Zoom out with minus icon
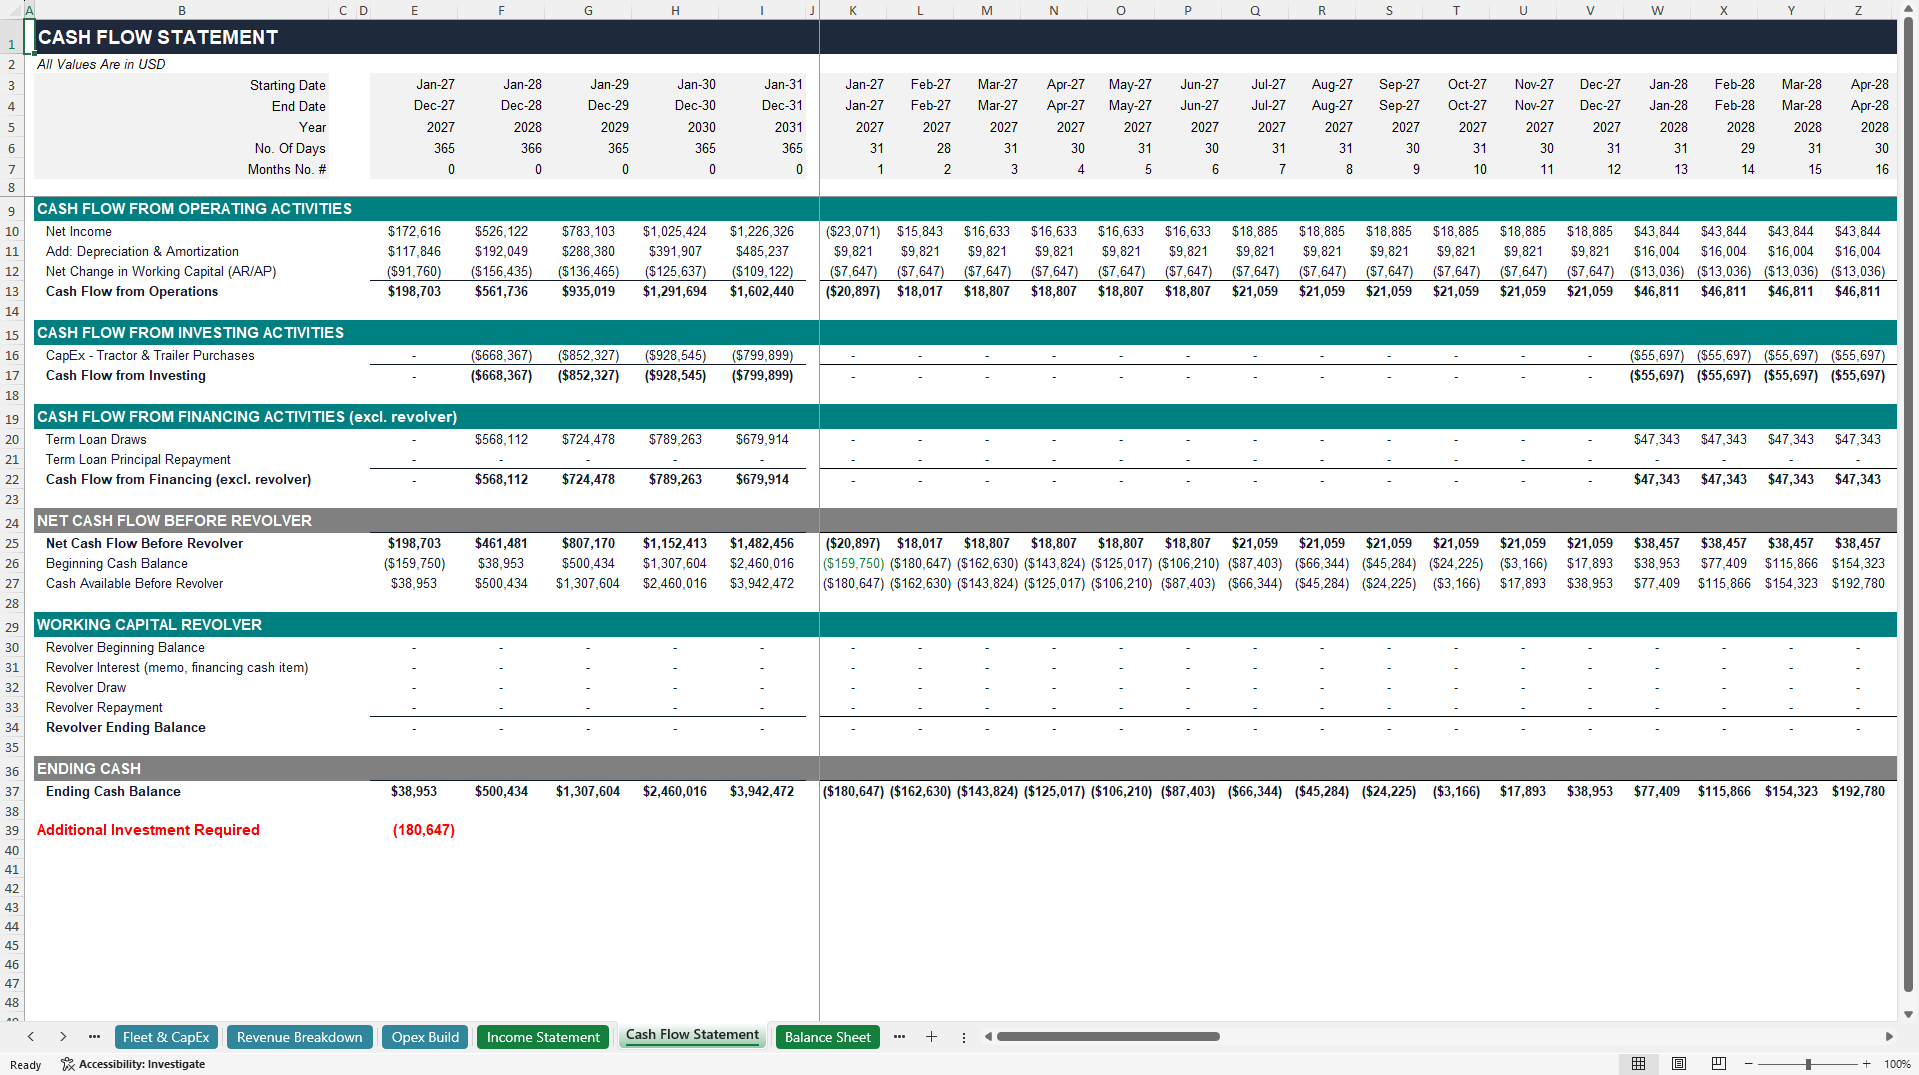The height and width of the screenshot is (1075, 1919). [1749, 1064]
